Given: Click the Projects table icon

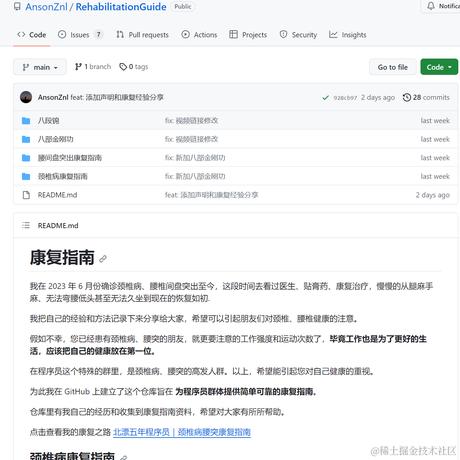Looking at the screenshot, I should (x=234, y=34).
